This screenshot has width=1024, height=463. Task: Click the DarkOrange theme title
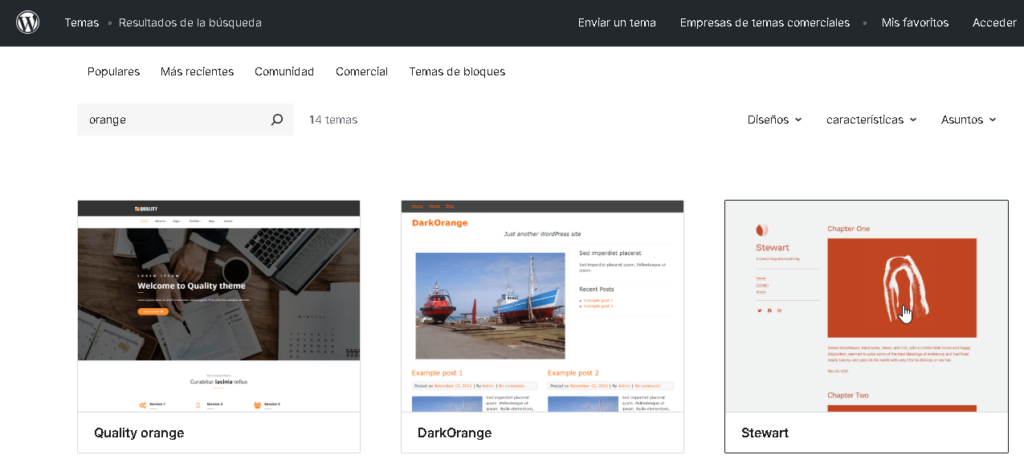[x=455, y=433]
